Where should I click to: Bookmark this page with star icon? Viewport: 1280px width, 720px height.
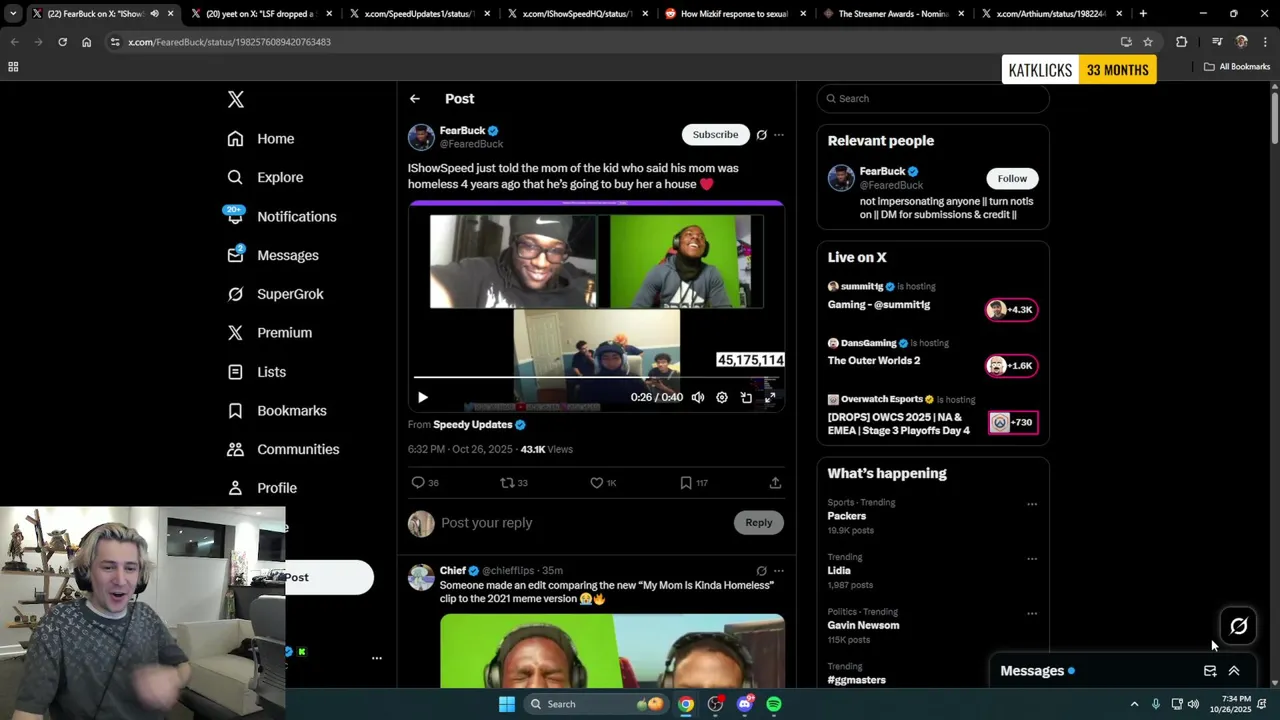1148,42
